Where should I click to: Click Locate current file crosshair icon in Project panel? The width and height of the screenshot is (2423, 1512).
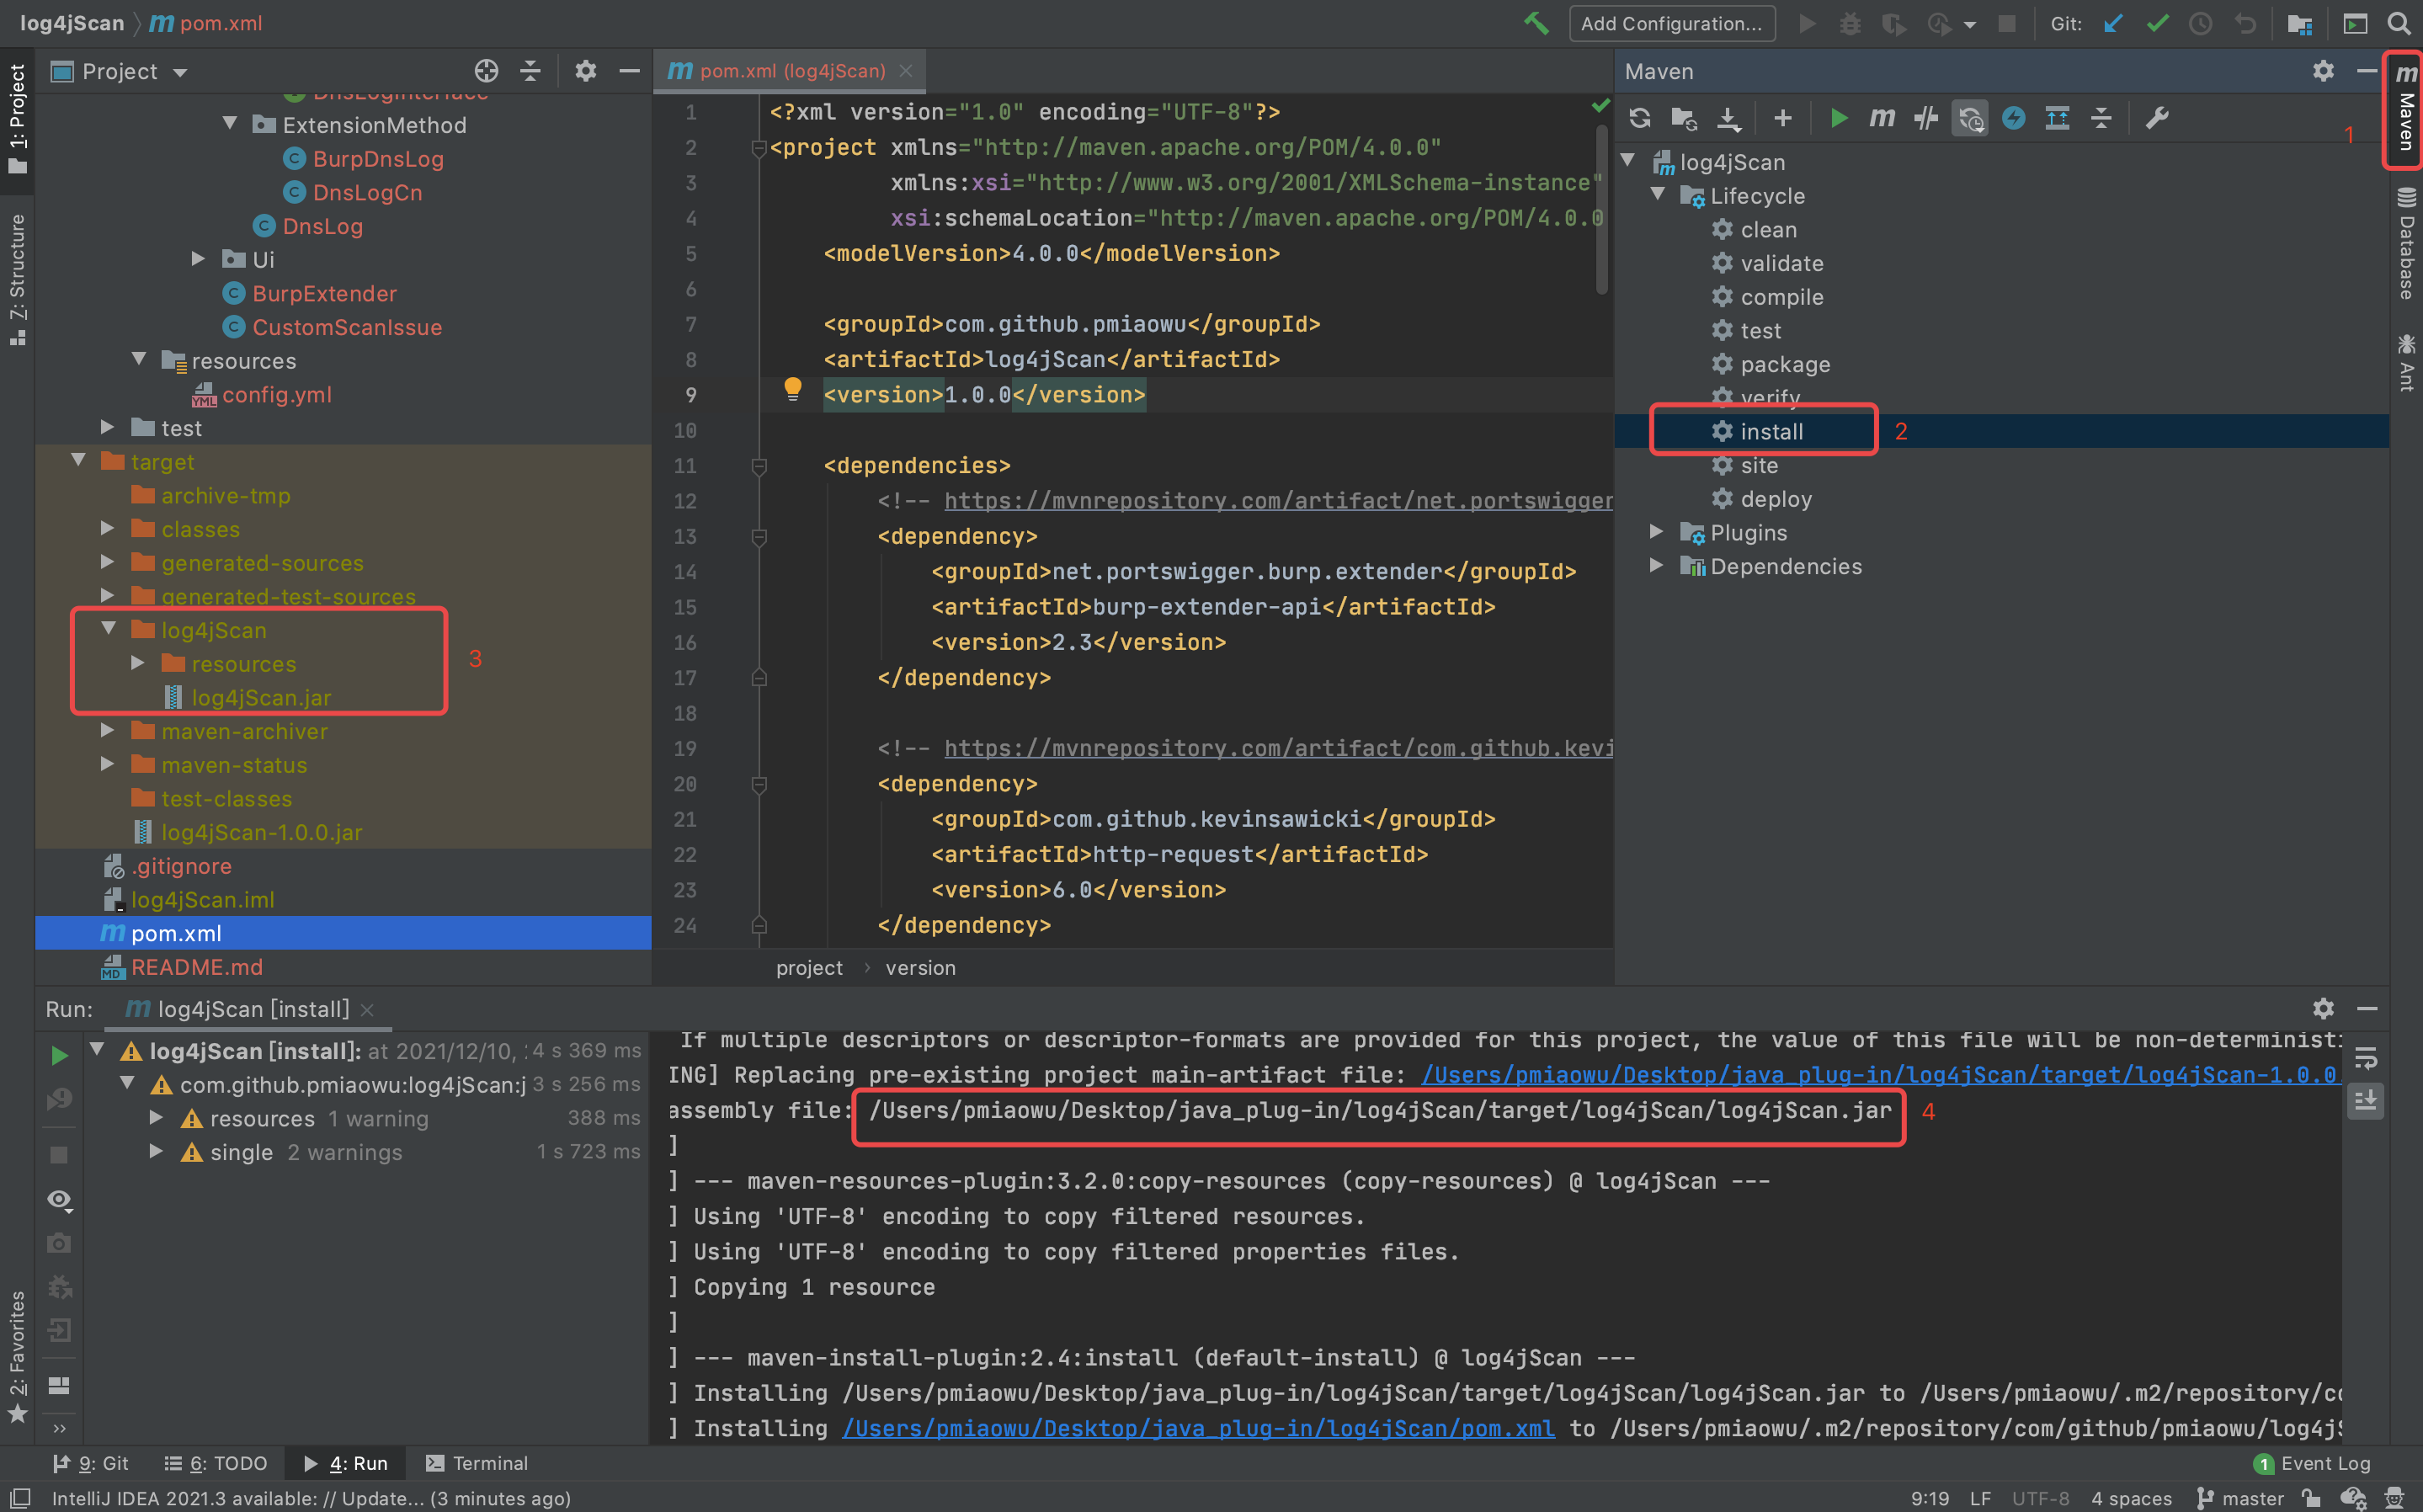(486, 71)
